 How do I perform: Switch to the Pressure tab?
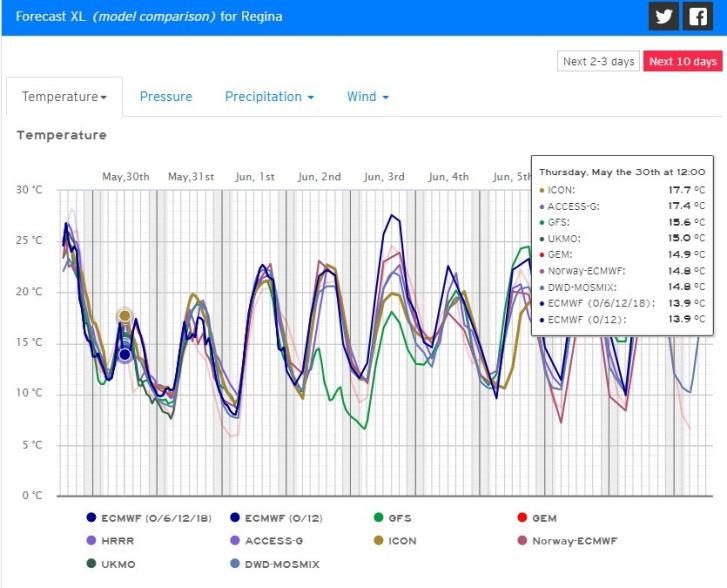coord(166,97)
